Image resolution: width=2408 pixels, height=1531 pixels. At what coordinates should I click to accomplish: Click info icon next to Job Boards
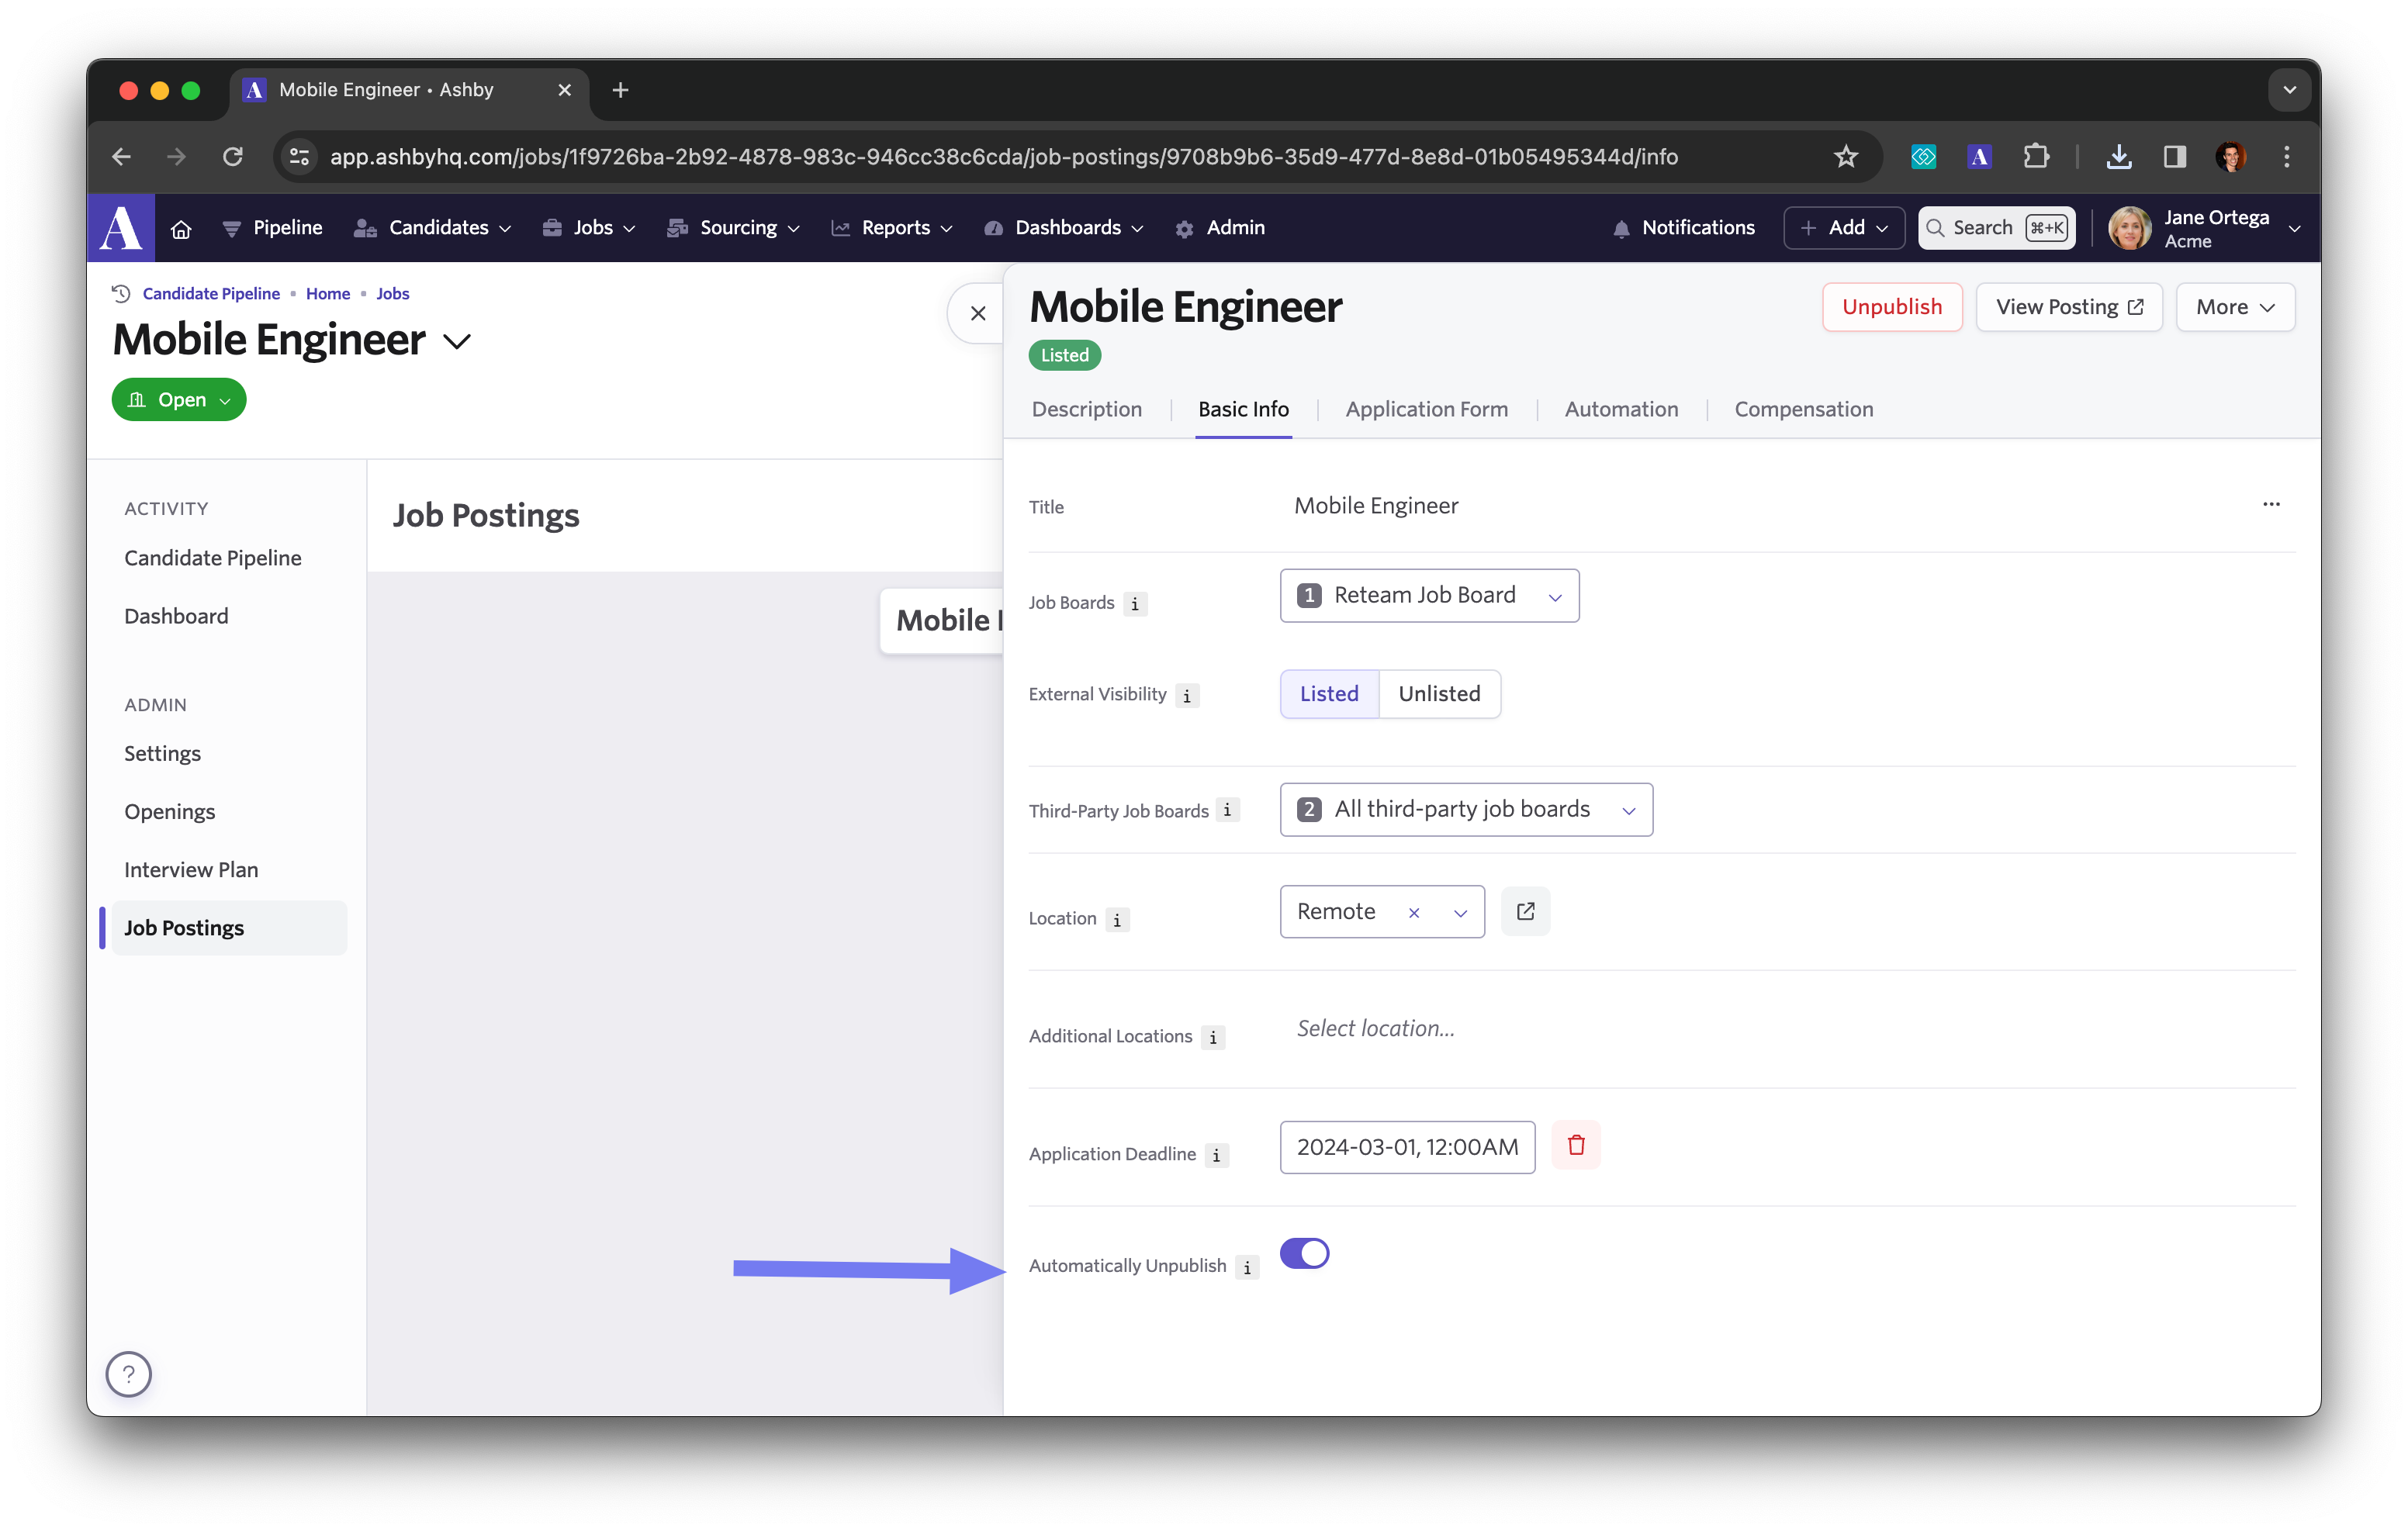pyautogui.click(x=1135, y=604)
